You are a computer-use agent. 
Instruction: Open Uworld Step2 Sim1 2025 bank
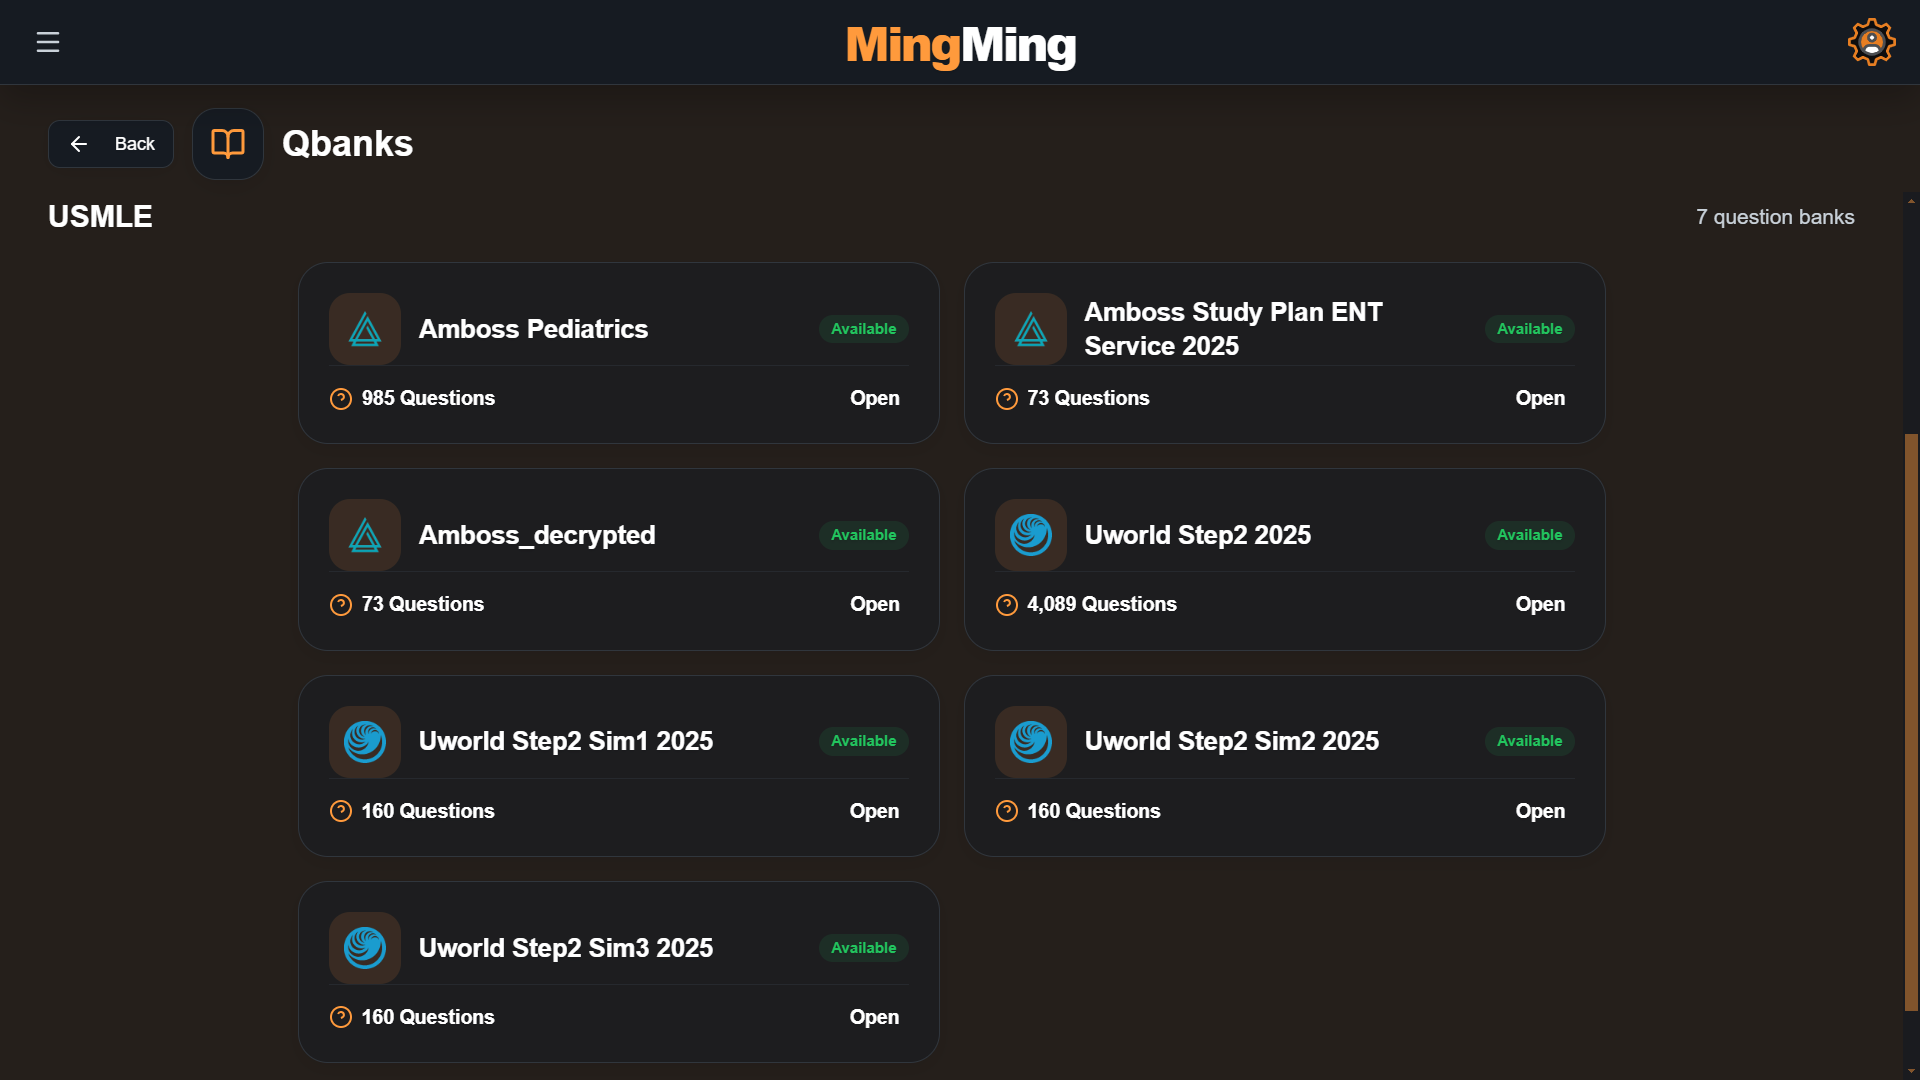tap(874, 811)
